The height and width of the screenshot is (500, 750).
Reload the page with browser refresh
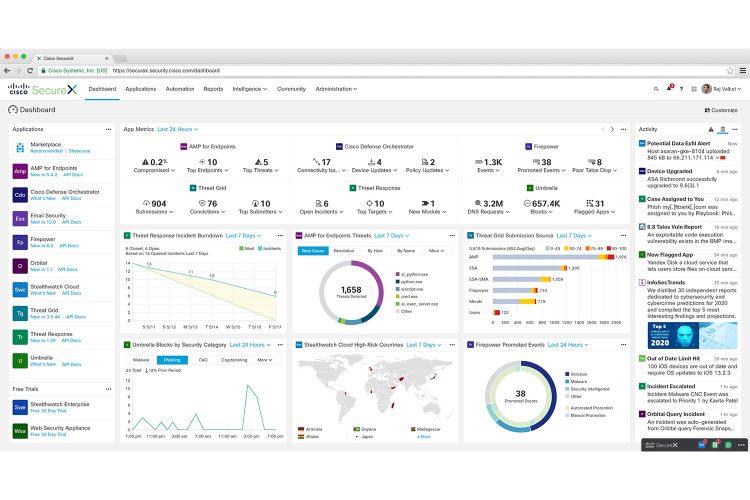point(30,70)
